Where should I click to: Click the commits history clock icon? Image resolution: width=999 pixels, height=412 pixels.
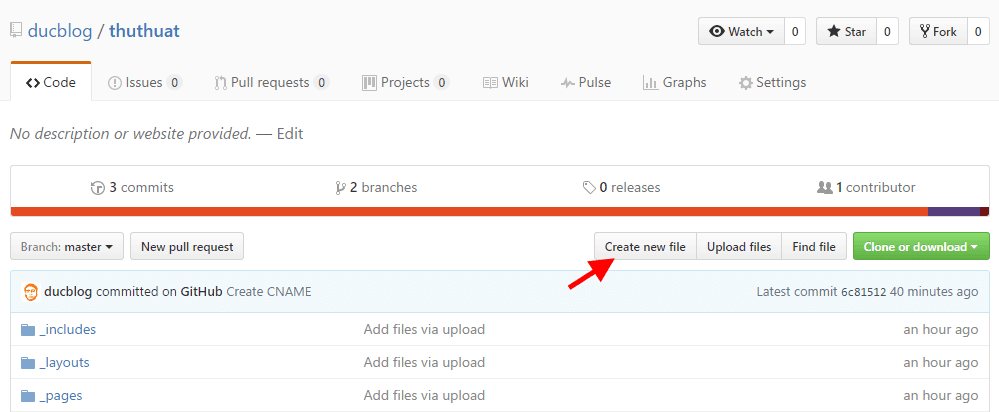[97, 188]
